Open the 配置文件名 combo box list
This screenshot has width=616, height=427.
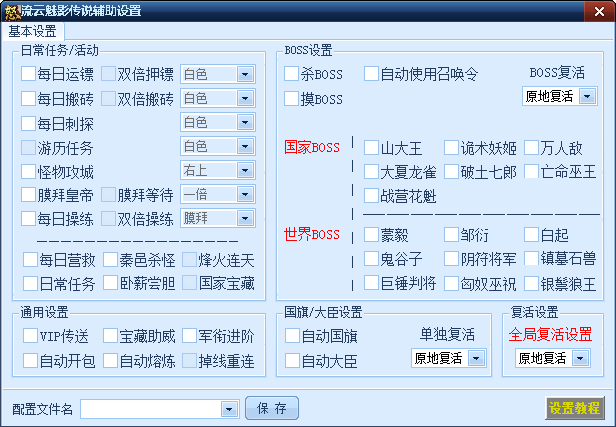pyautogui.click(x=230, y=408)
